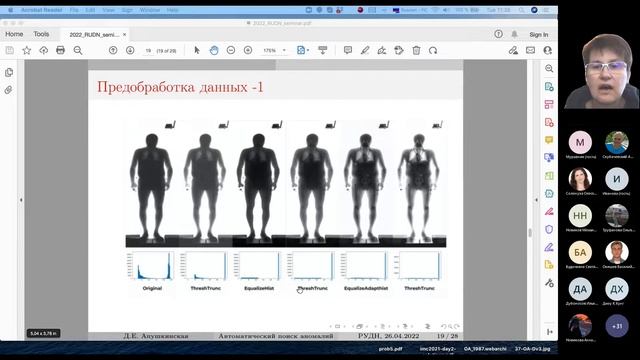This screenshot has height=360, width=640.
Task: Click the stamp tool icon
Action: 399,50
